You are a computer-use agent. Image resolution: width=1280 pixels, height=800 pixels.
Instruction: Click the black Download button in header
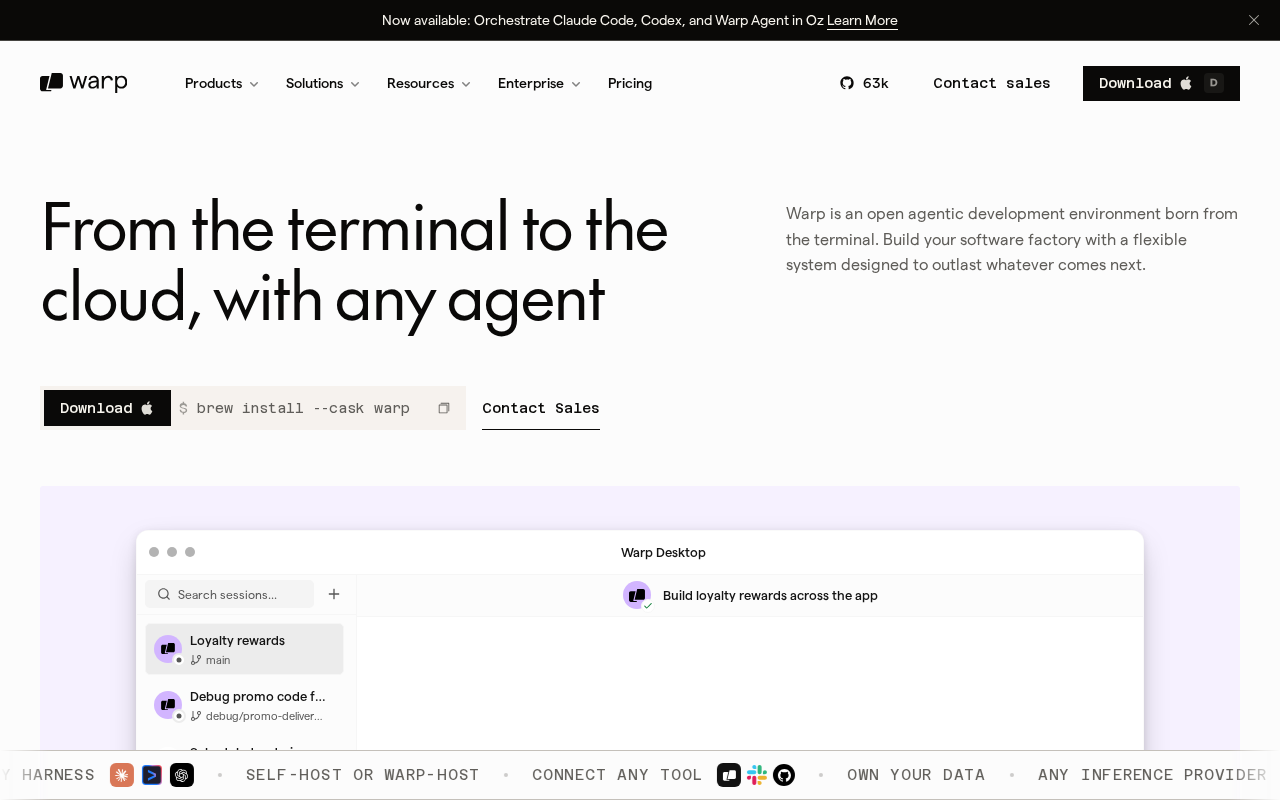[1161, 83]
